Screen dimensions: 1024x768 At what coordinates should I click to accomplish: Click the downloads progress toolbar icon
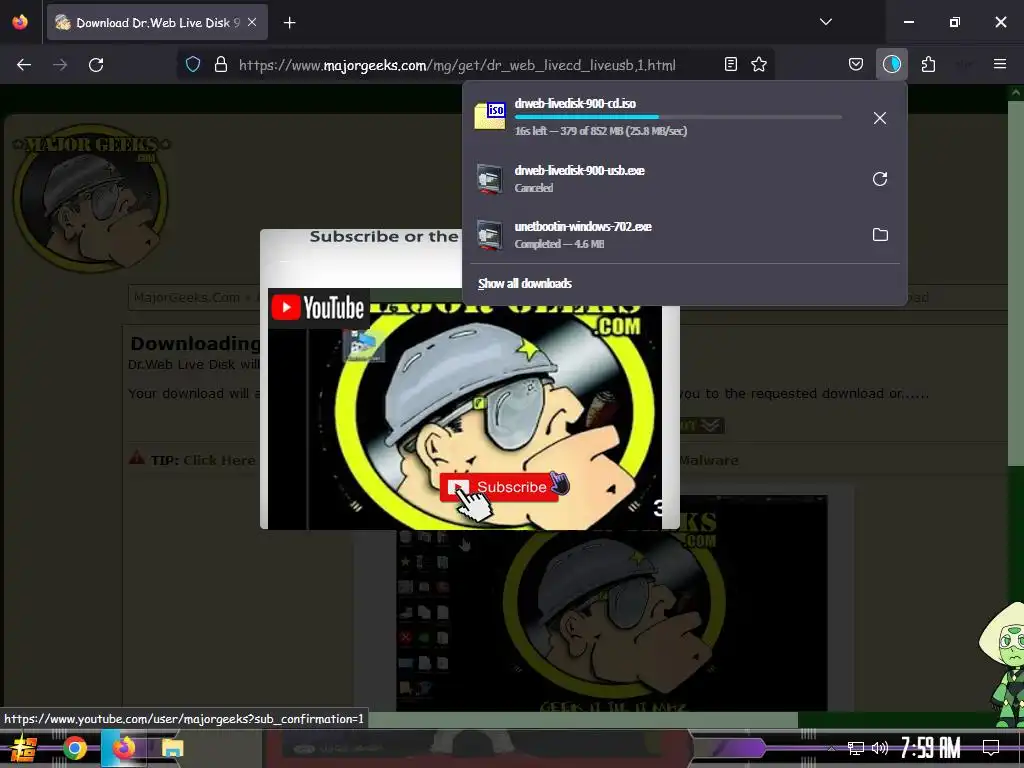891,64
